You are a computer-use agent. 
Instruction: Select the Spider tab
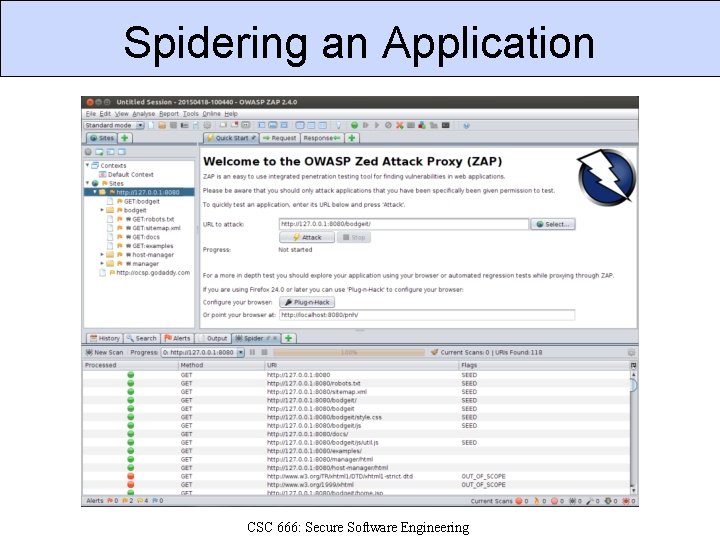(256, 338)
